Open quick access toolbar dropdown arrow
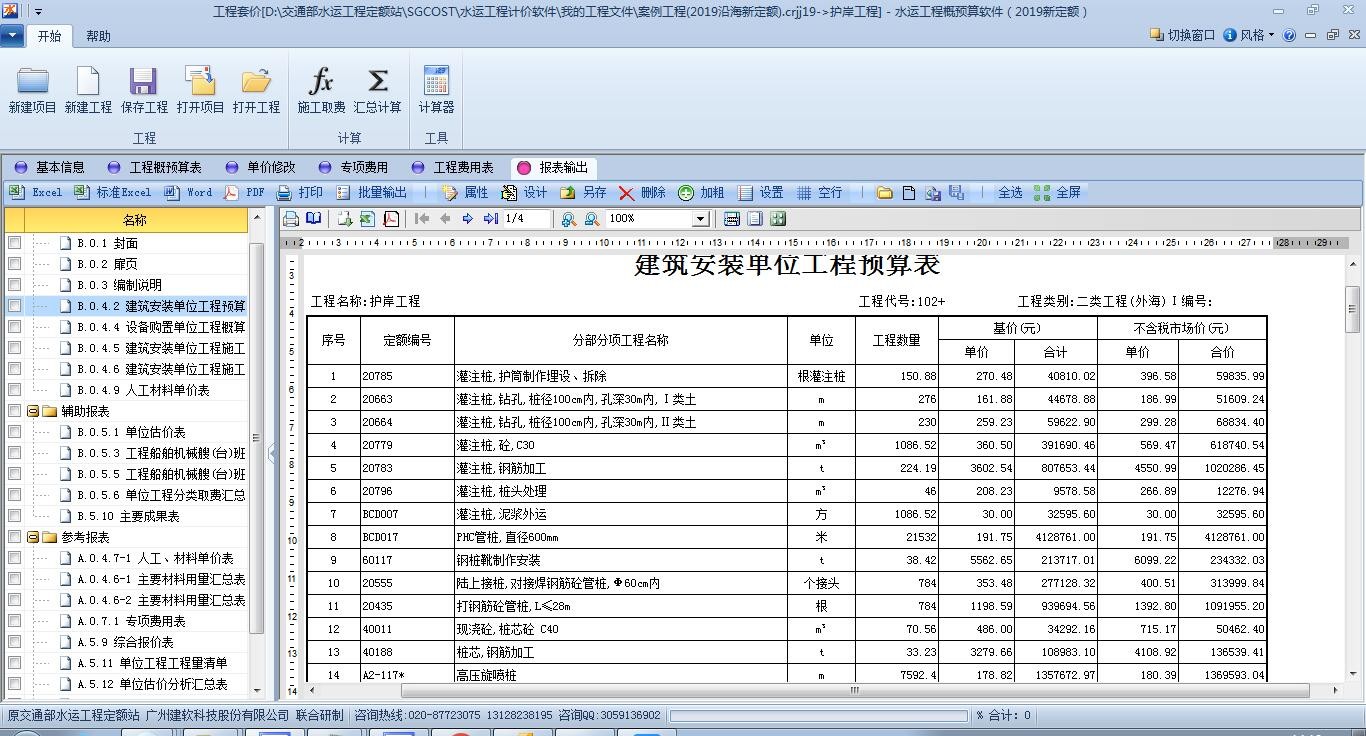Image resolution: width=1366 pixels, height=736 pixels. [37, 12]
